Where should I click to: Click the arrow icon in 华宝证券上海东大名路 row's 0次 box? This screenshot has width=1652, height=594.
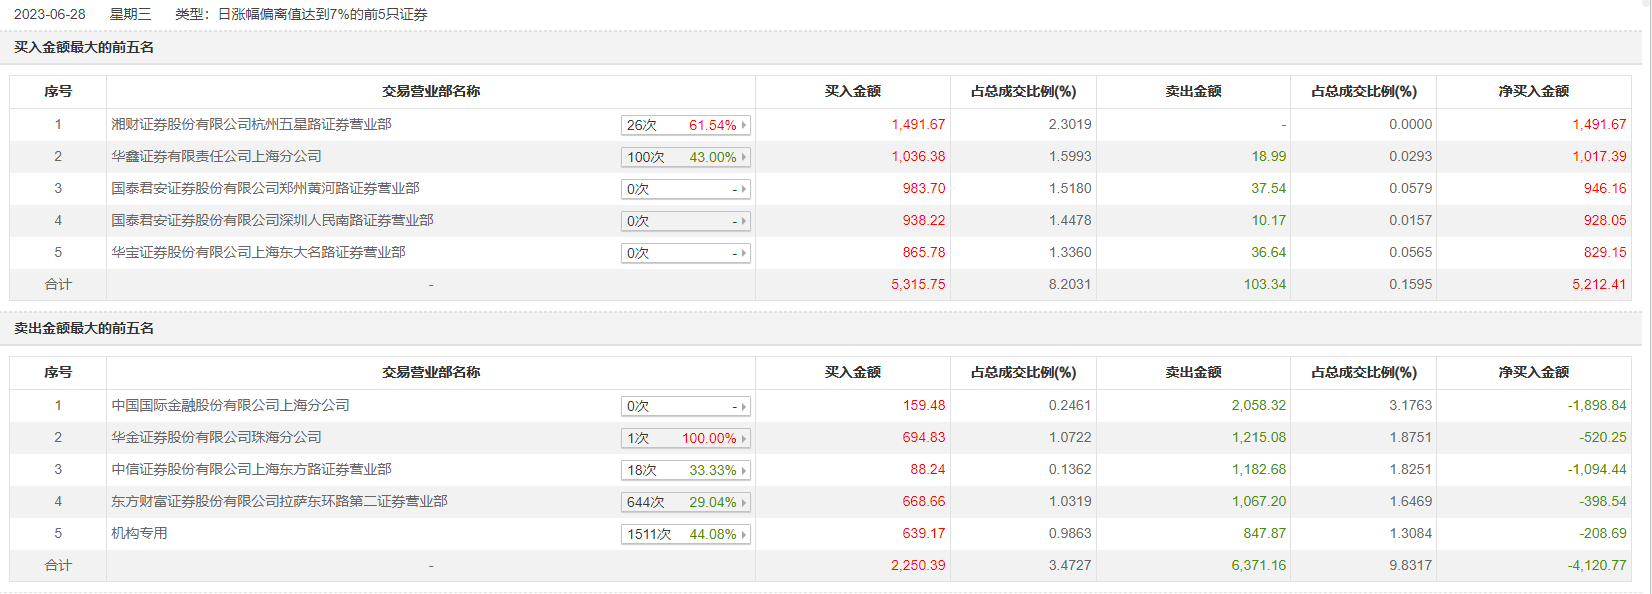pyautogui.click(x=744, y=253)
